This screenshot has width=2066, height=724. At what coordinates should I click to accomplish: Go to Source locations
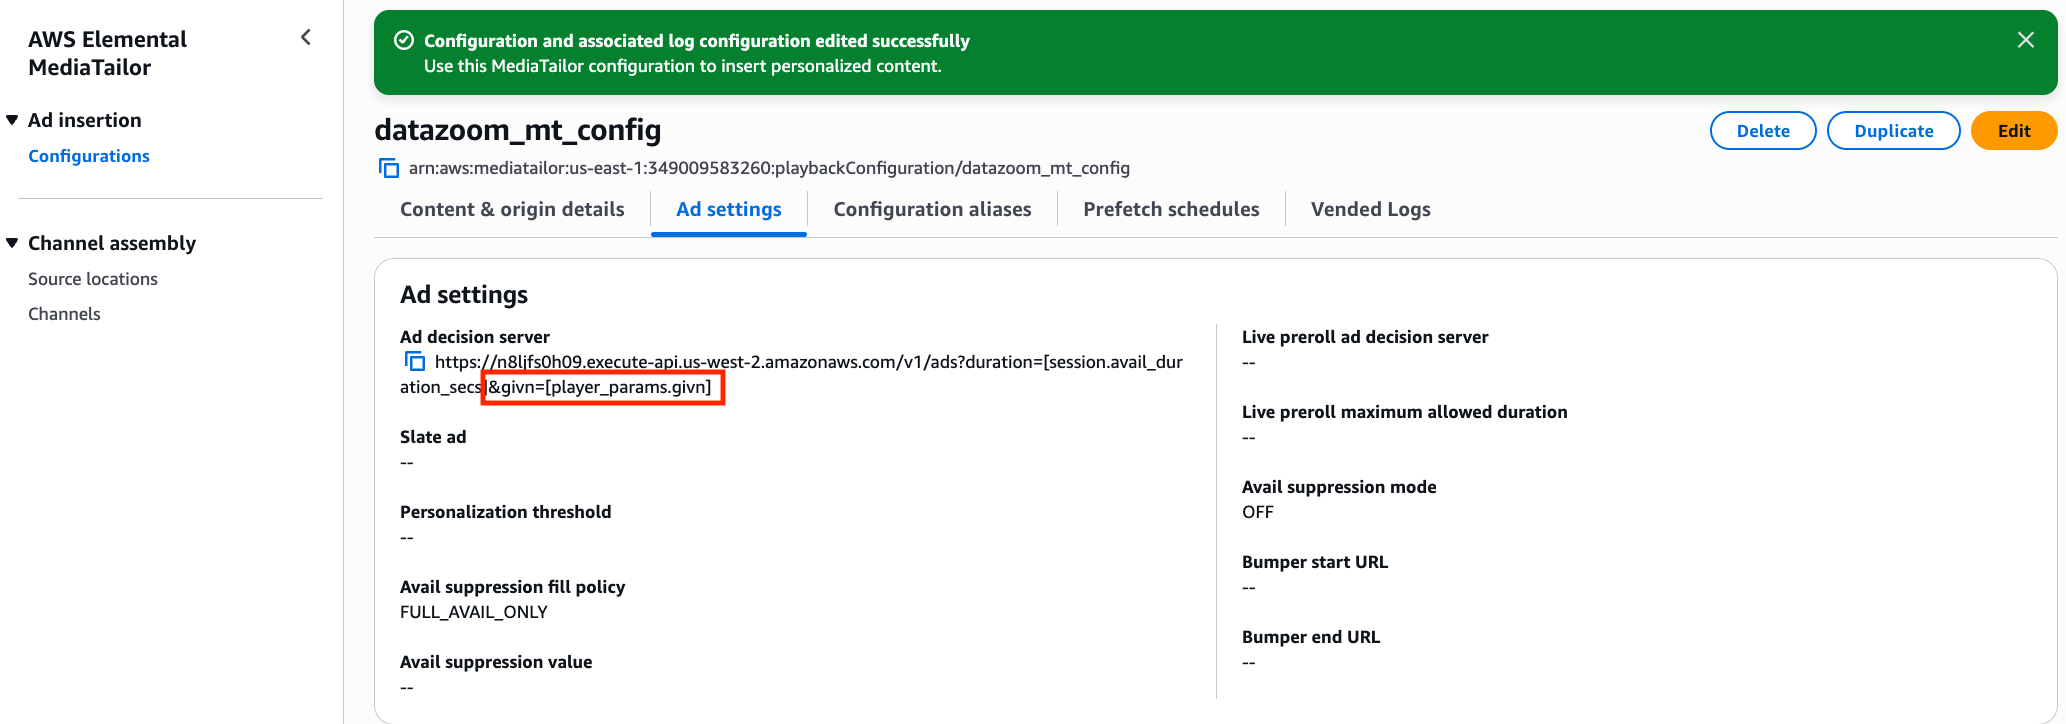tap(93, 279)
